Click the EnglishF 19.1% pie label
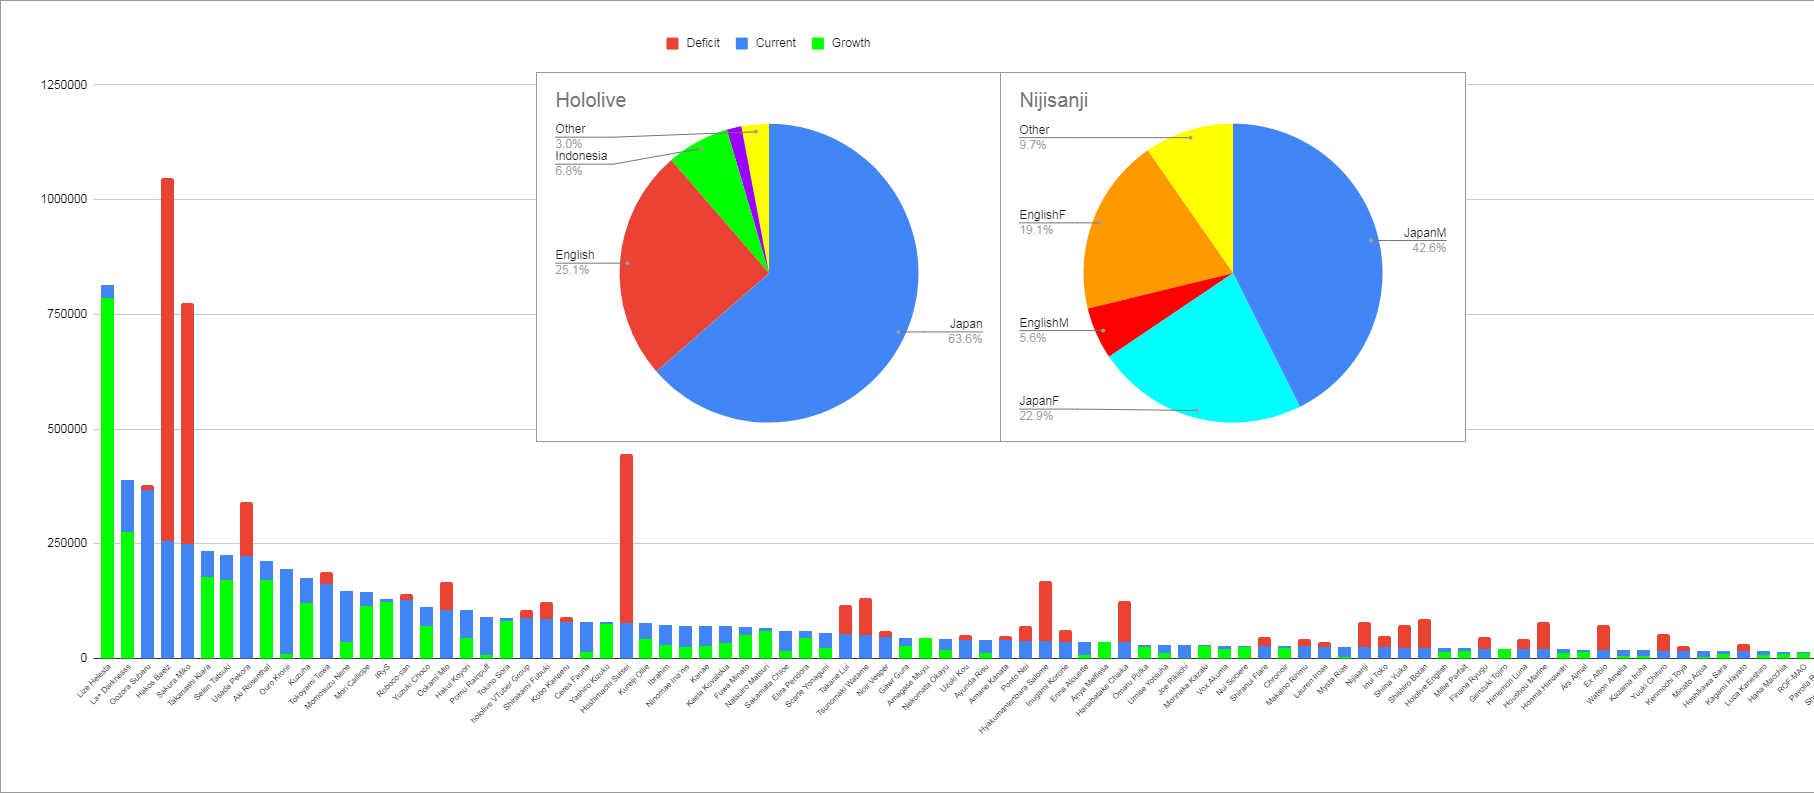The image size is (1814, 793). tap(1042, 222)
